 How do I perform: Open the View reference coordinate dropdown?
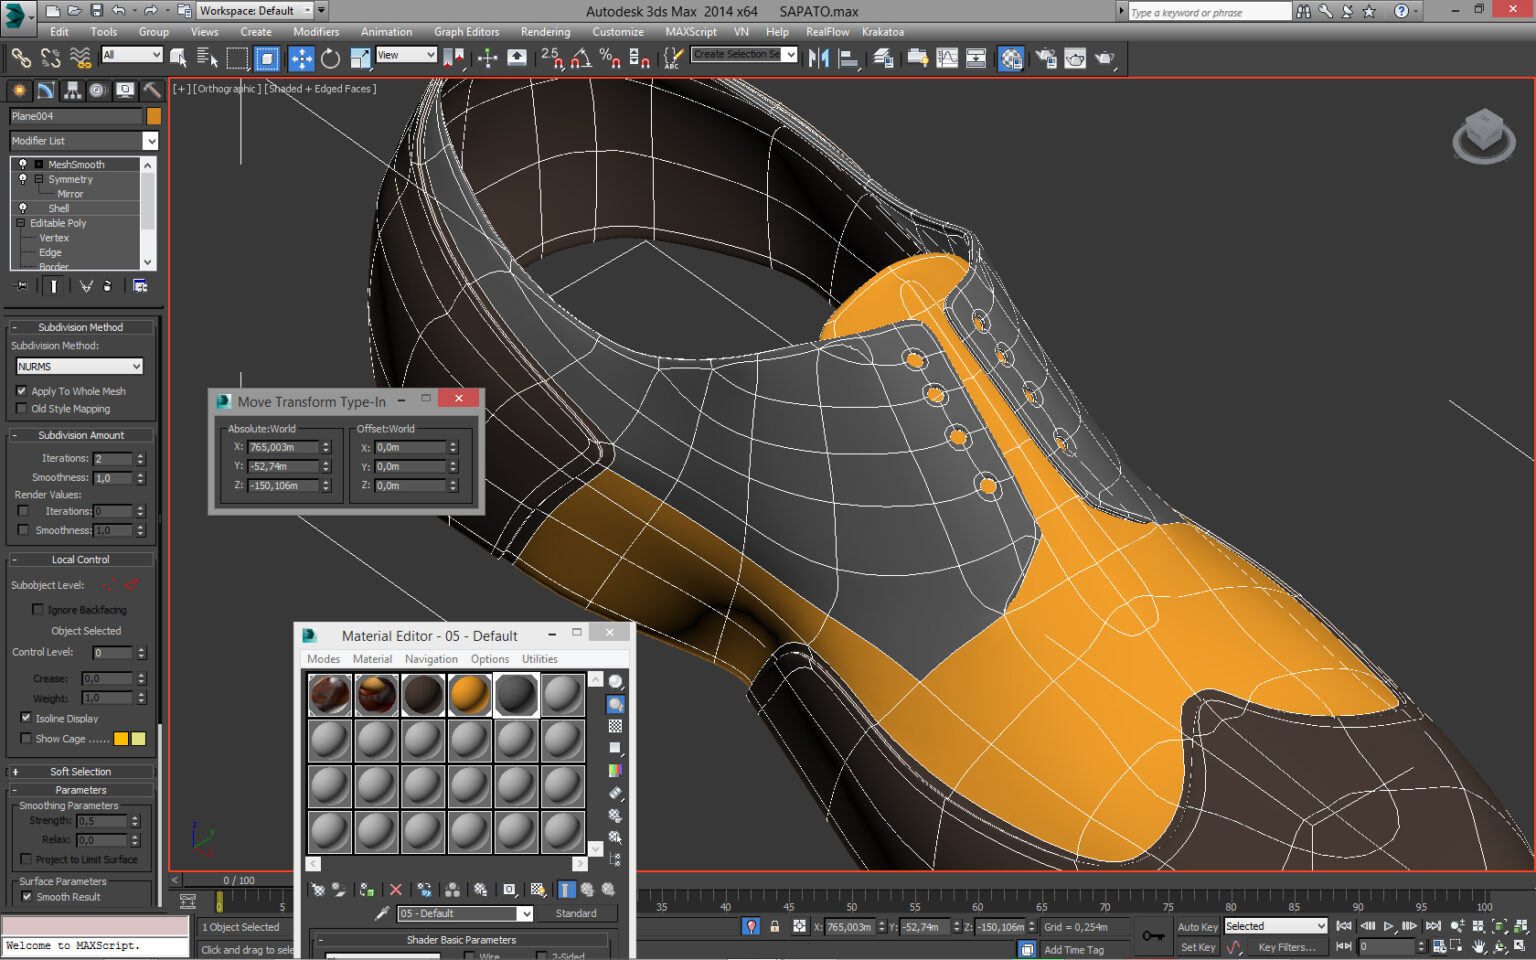tap(406, 55)
